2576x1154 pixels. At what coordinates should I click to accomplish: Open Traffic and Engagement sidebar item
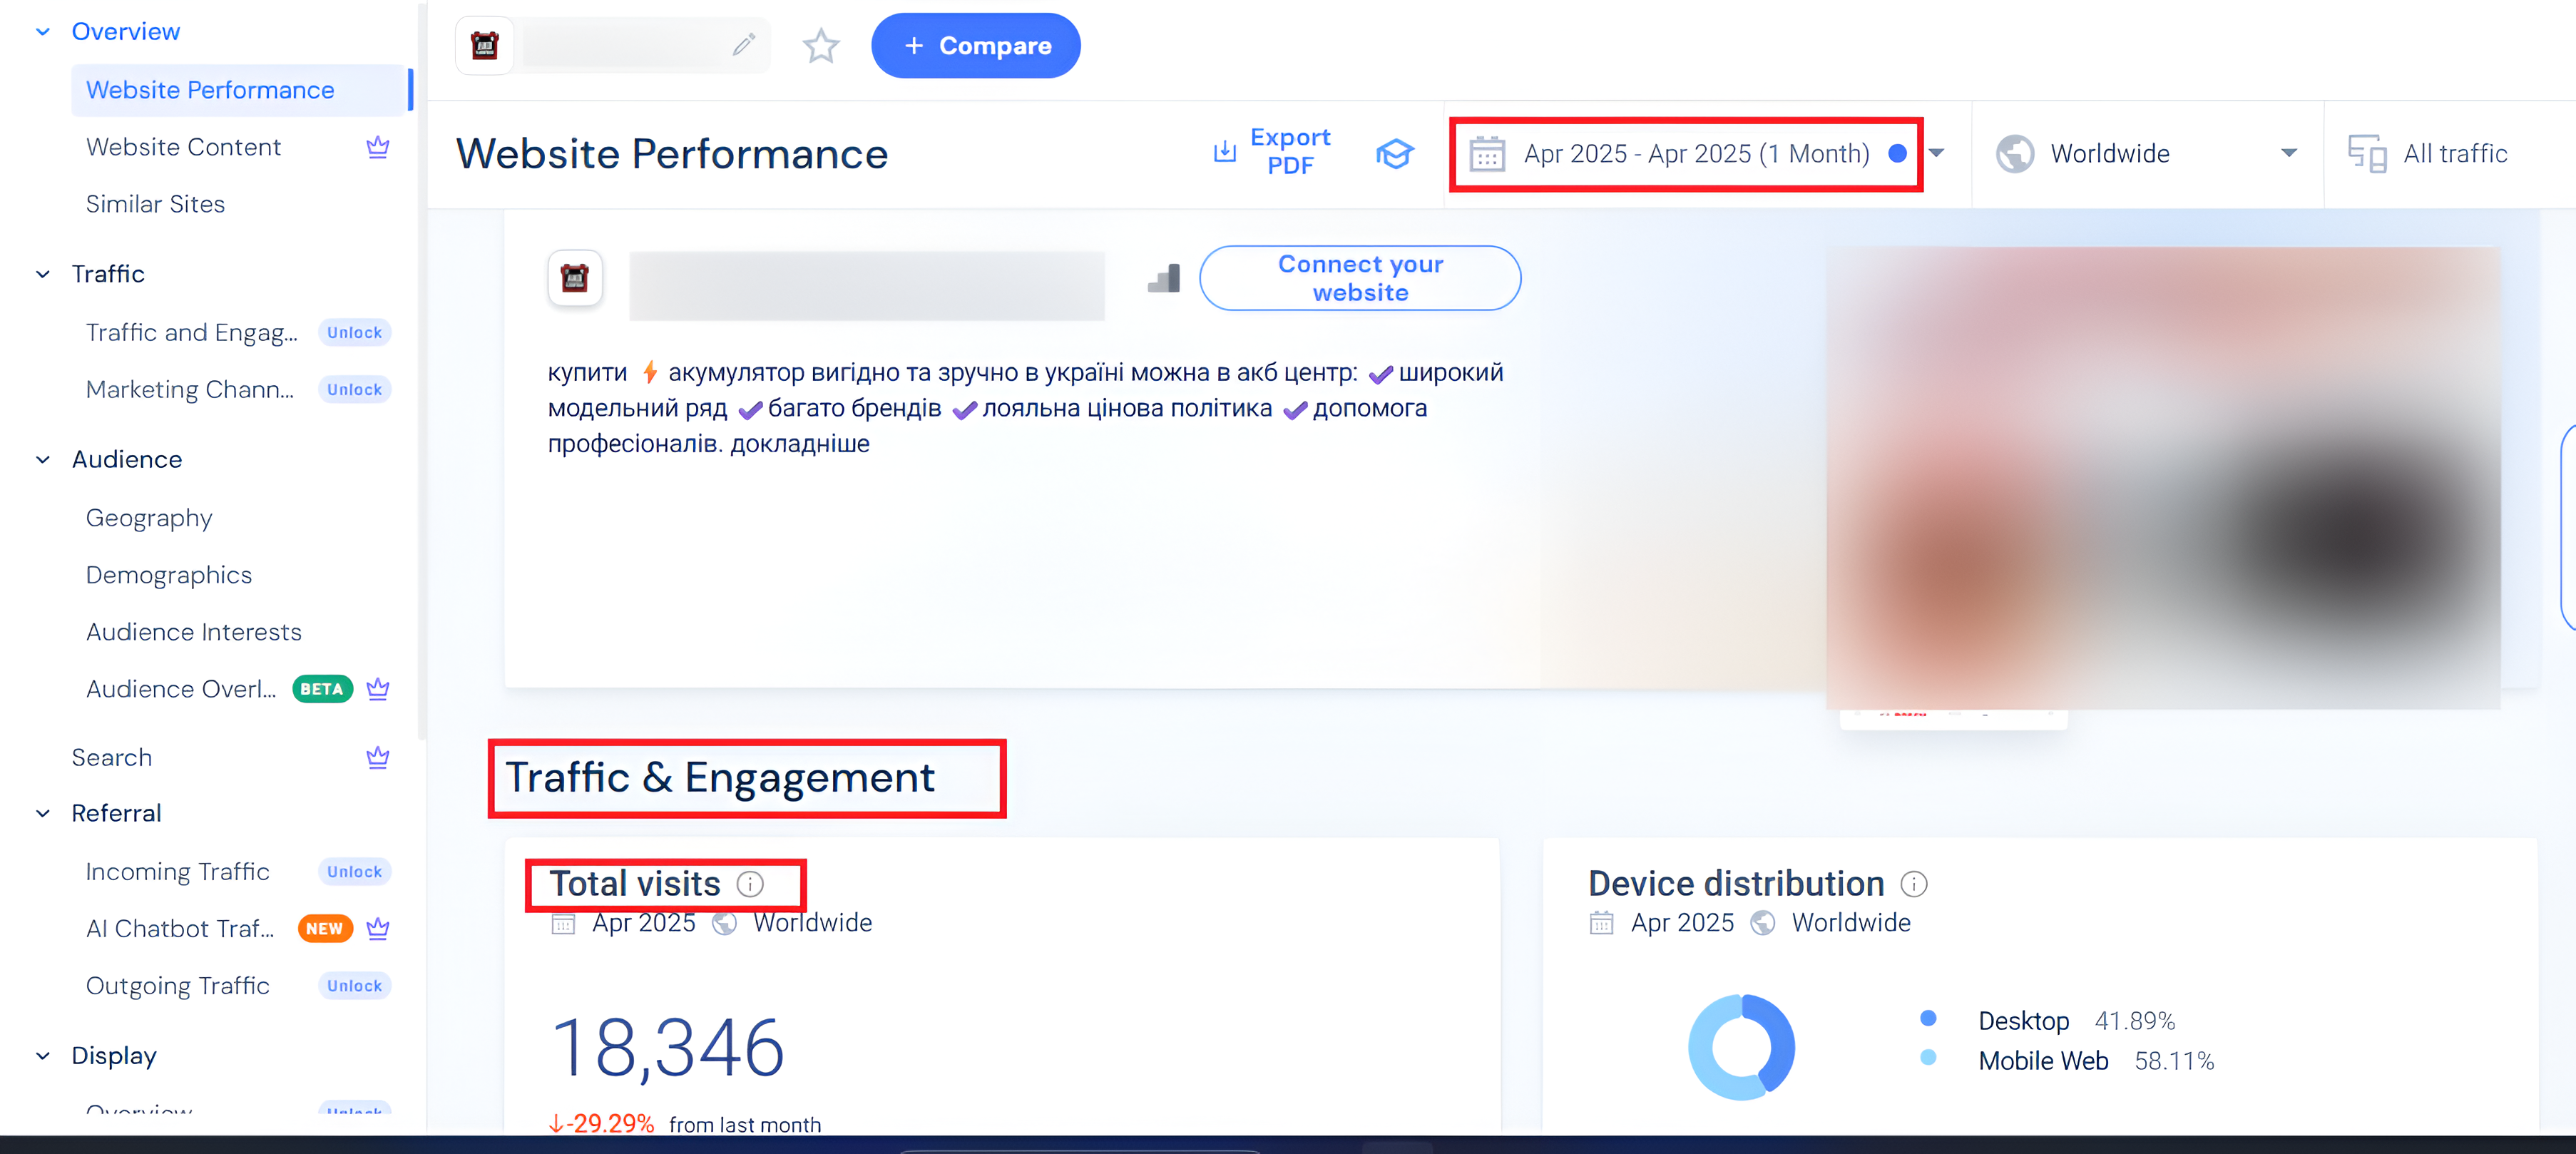[192, 332]
